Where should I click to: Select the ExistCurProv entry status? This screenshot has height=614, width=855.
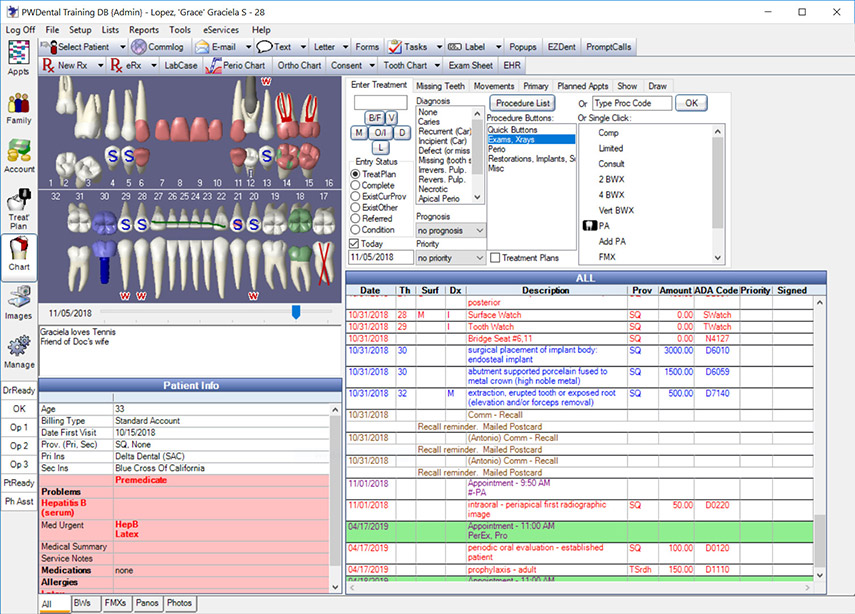pos(356,196)
